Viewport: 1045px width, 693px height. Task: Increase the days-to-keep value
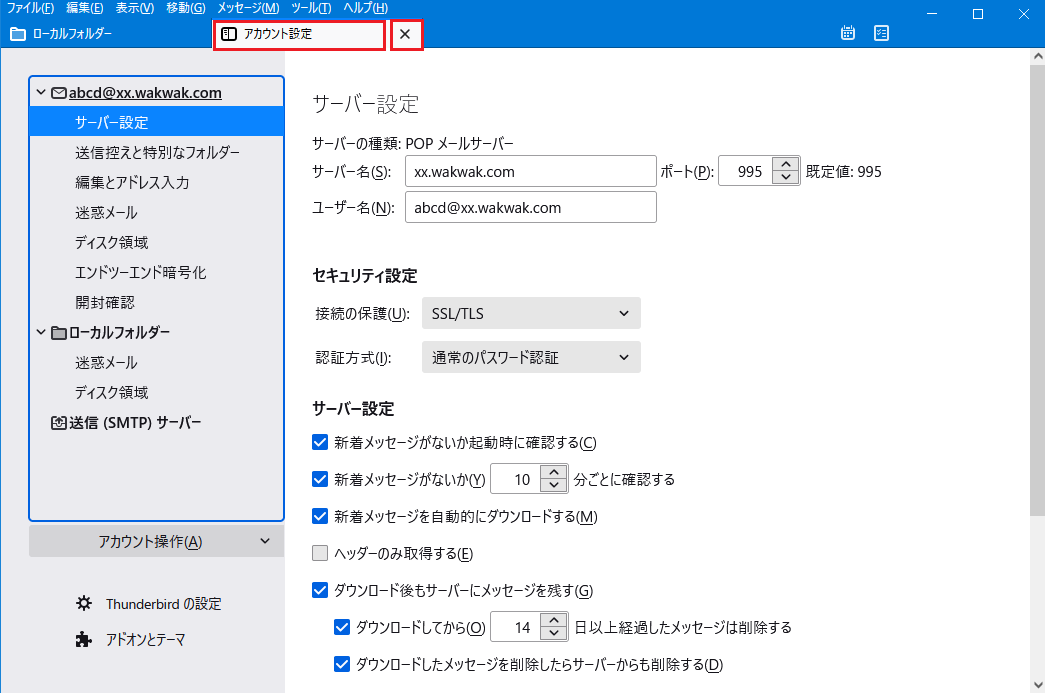(x=554, y=620)
